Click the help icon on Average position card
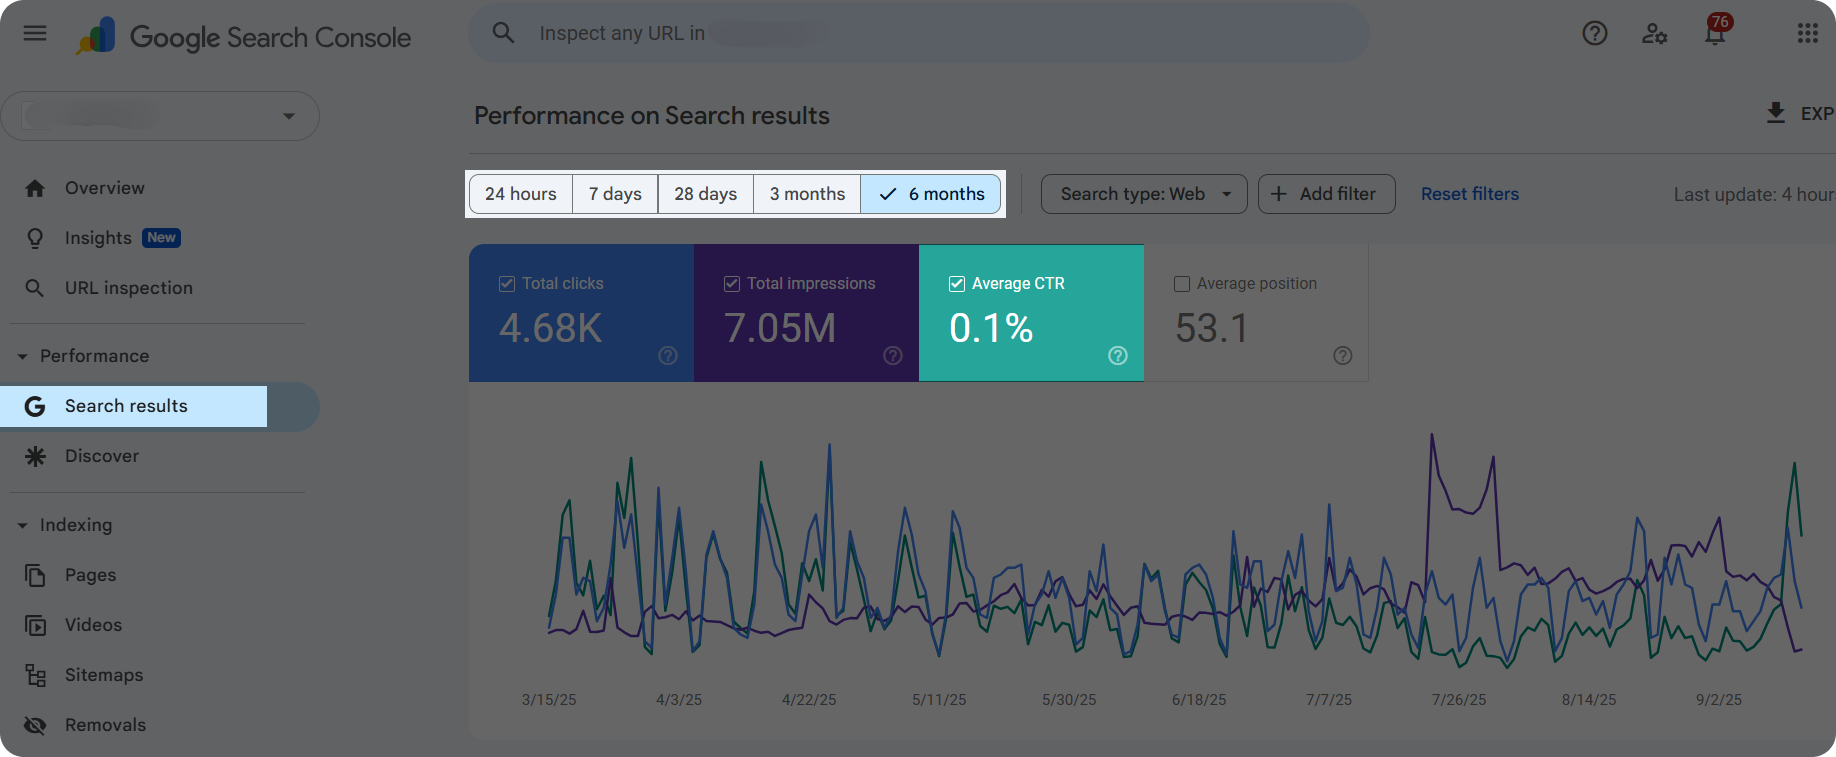Screen dimensions: 1836x757 point(1343,356)
